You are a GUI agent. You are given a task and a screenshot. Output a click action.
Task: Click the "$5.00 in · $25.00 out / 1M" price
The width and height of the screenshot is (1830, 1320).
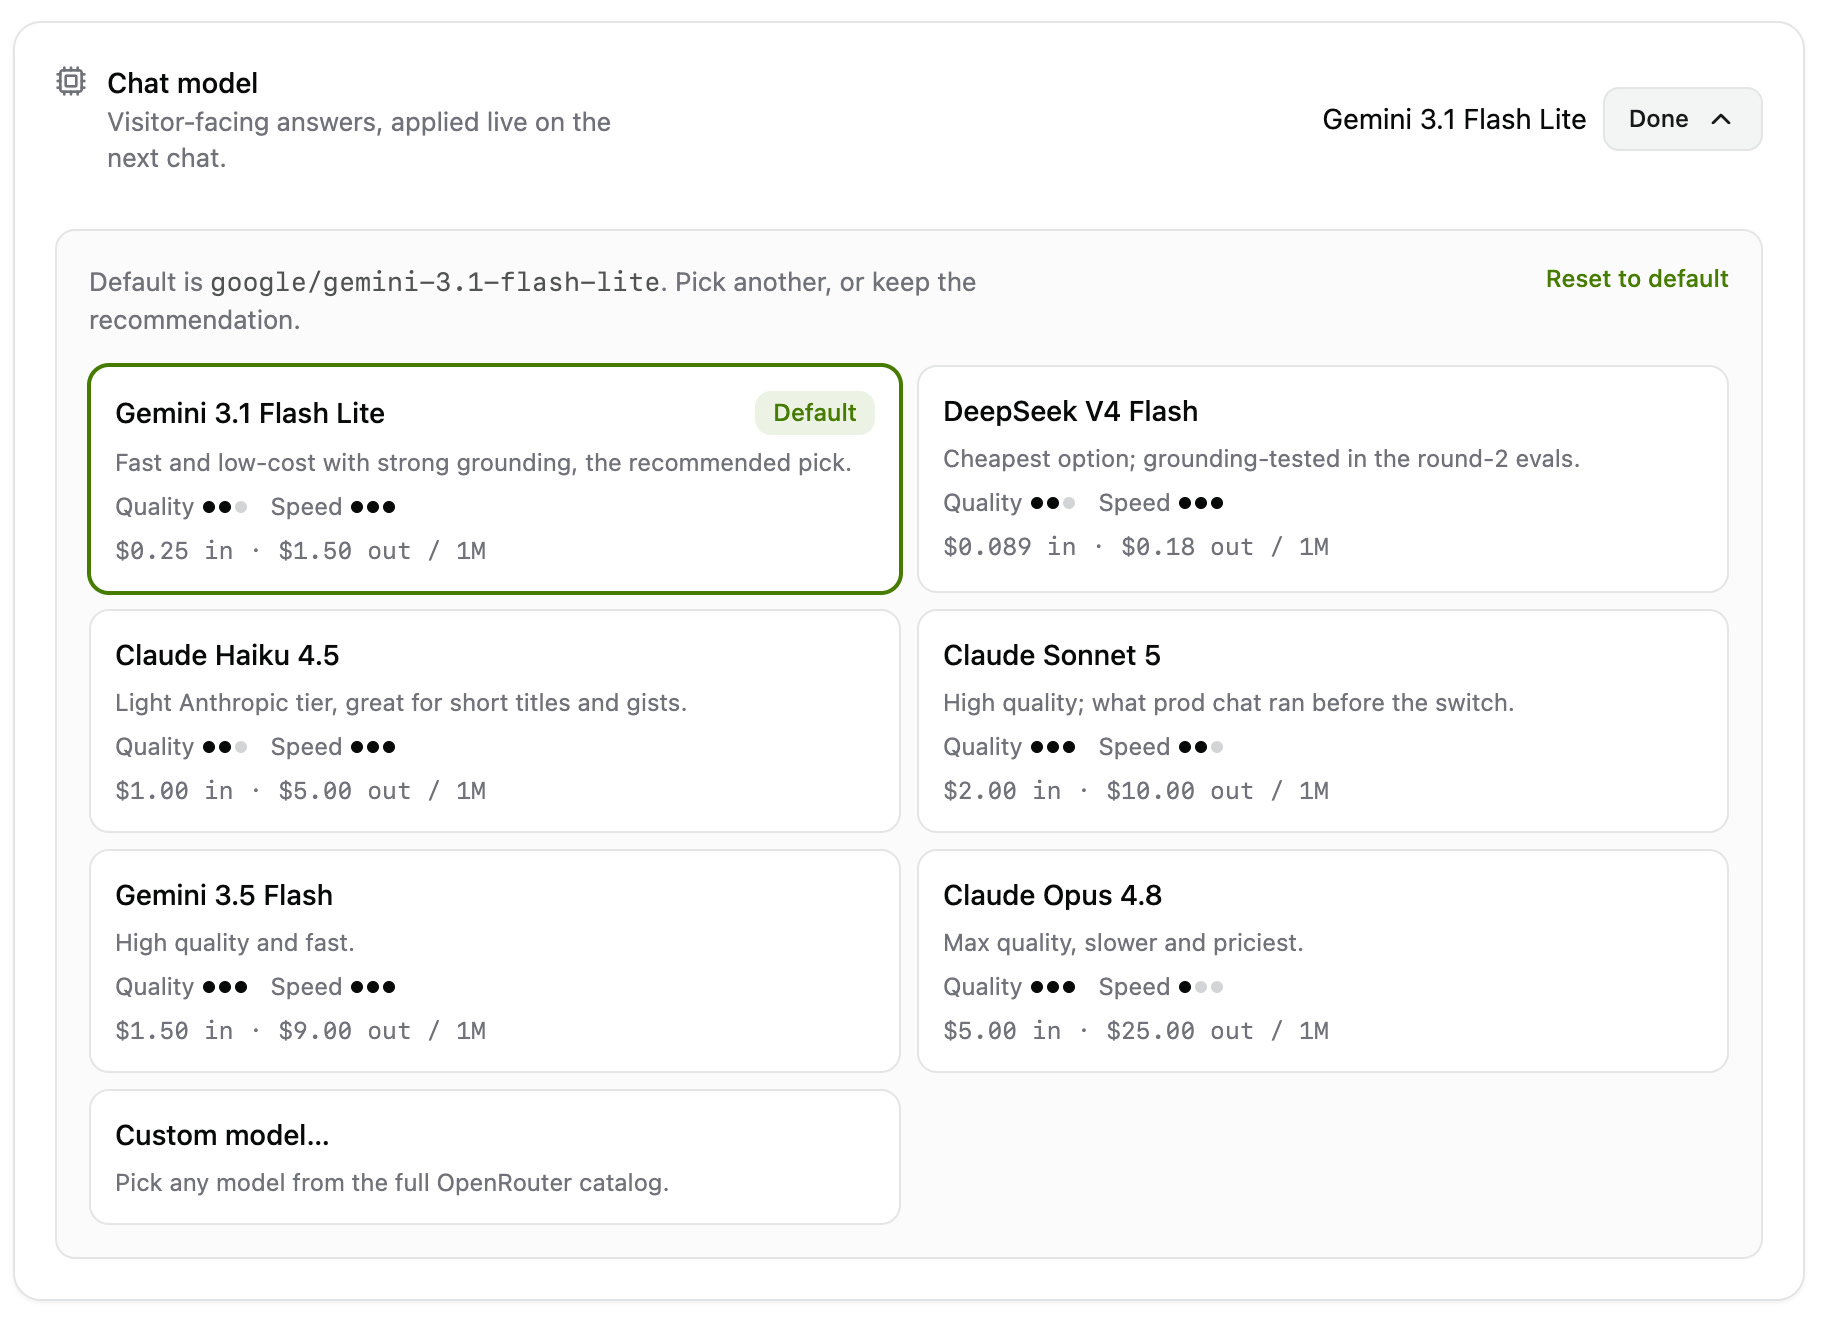point(1136,1031)
